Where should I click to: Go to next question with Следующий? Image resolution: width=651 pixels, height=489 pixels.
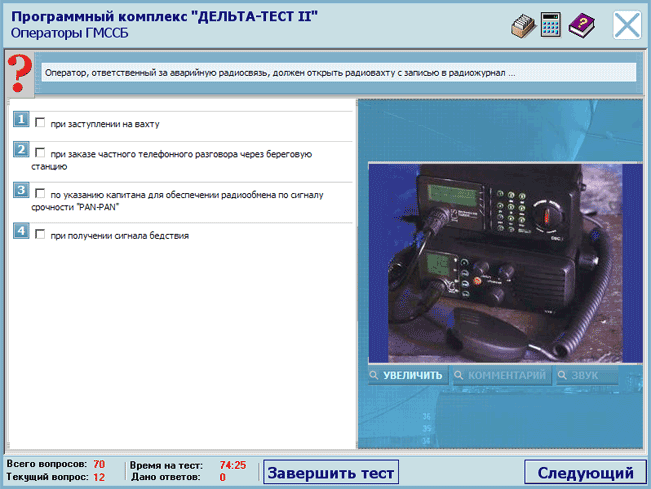584,473
